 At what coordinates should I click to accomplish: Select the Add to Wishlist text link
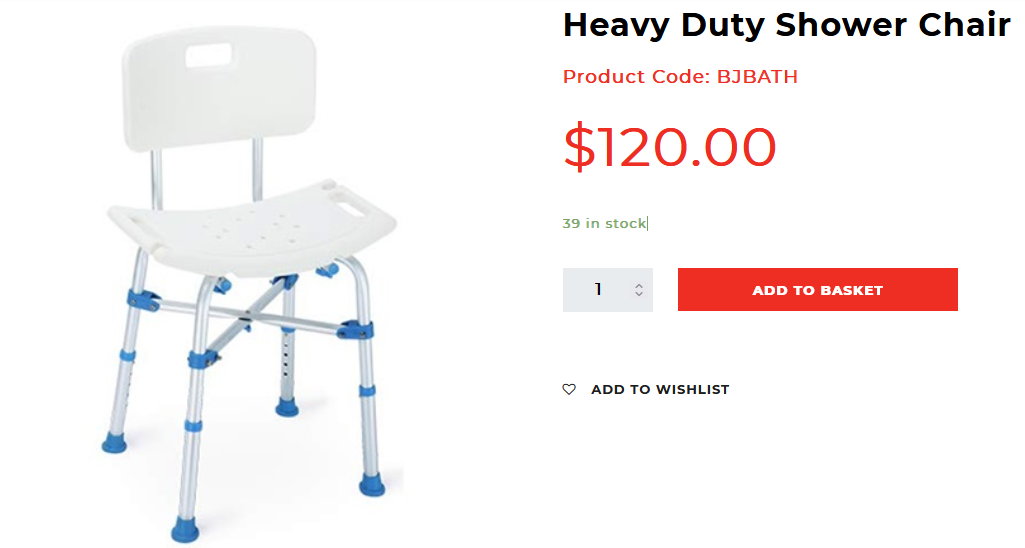pyautogui.click(x=660, y=390)
